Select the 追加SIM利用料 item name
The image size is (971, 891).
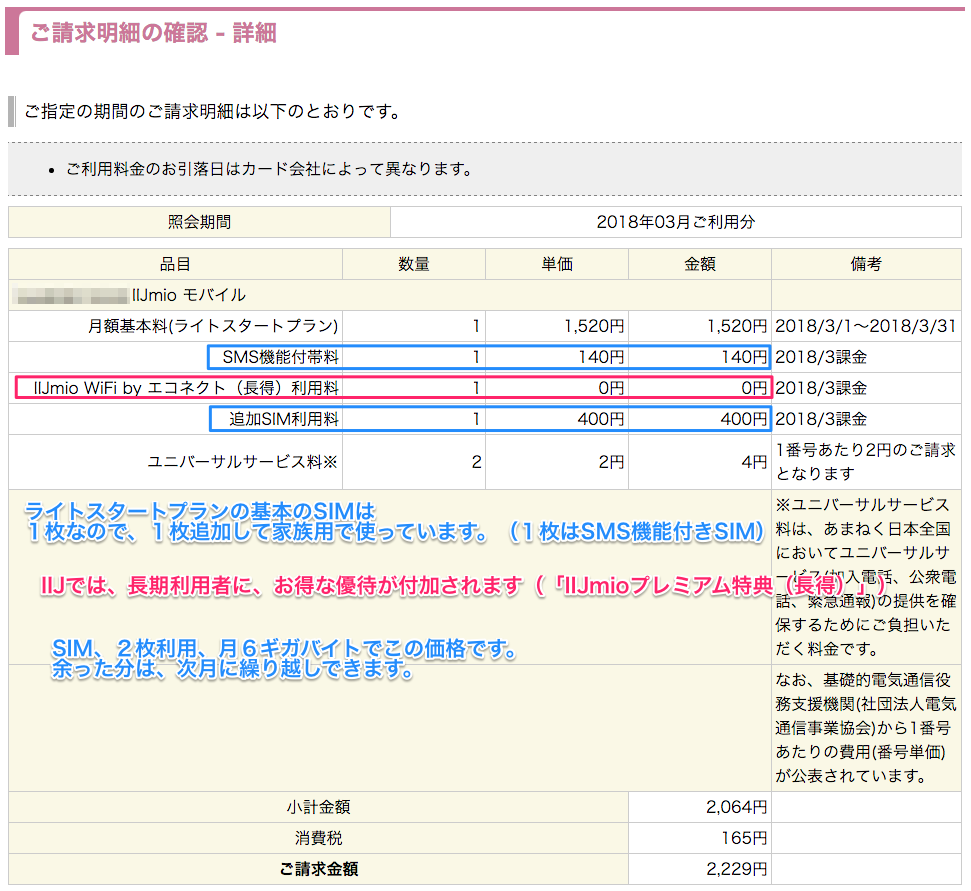point(284,419)
